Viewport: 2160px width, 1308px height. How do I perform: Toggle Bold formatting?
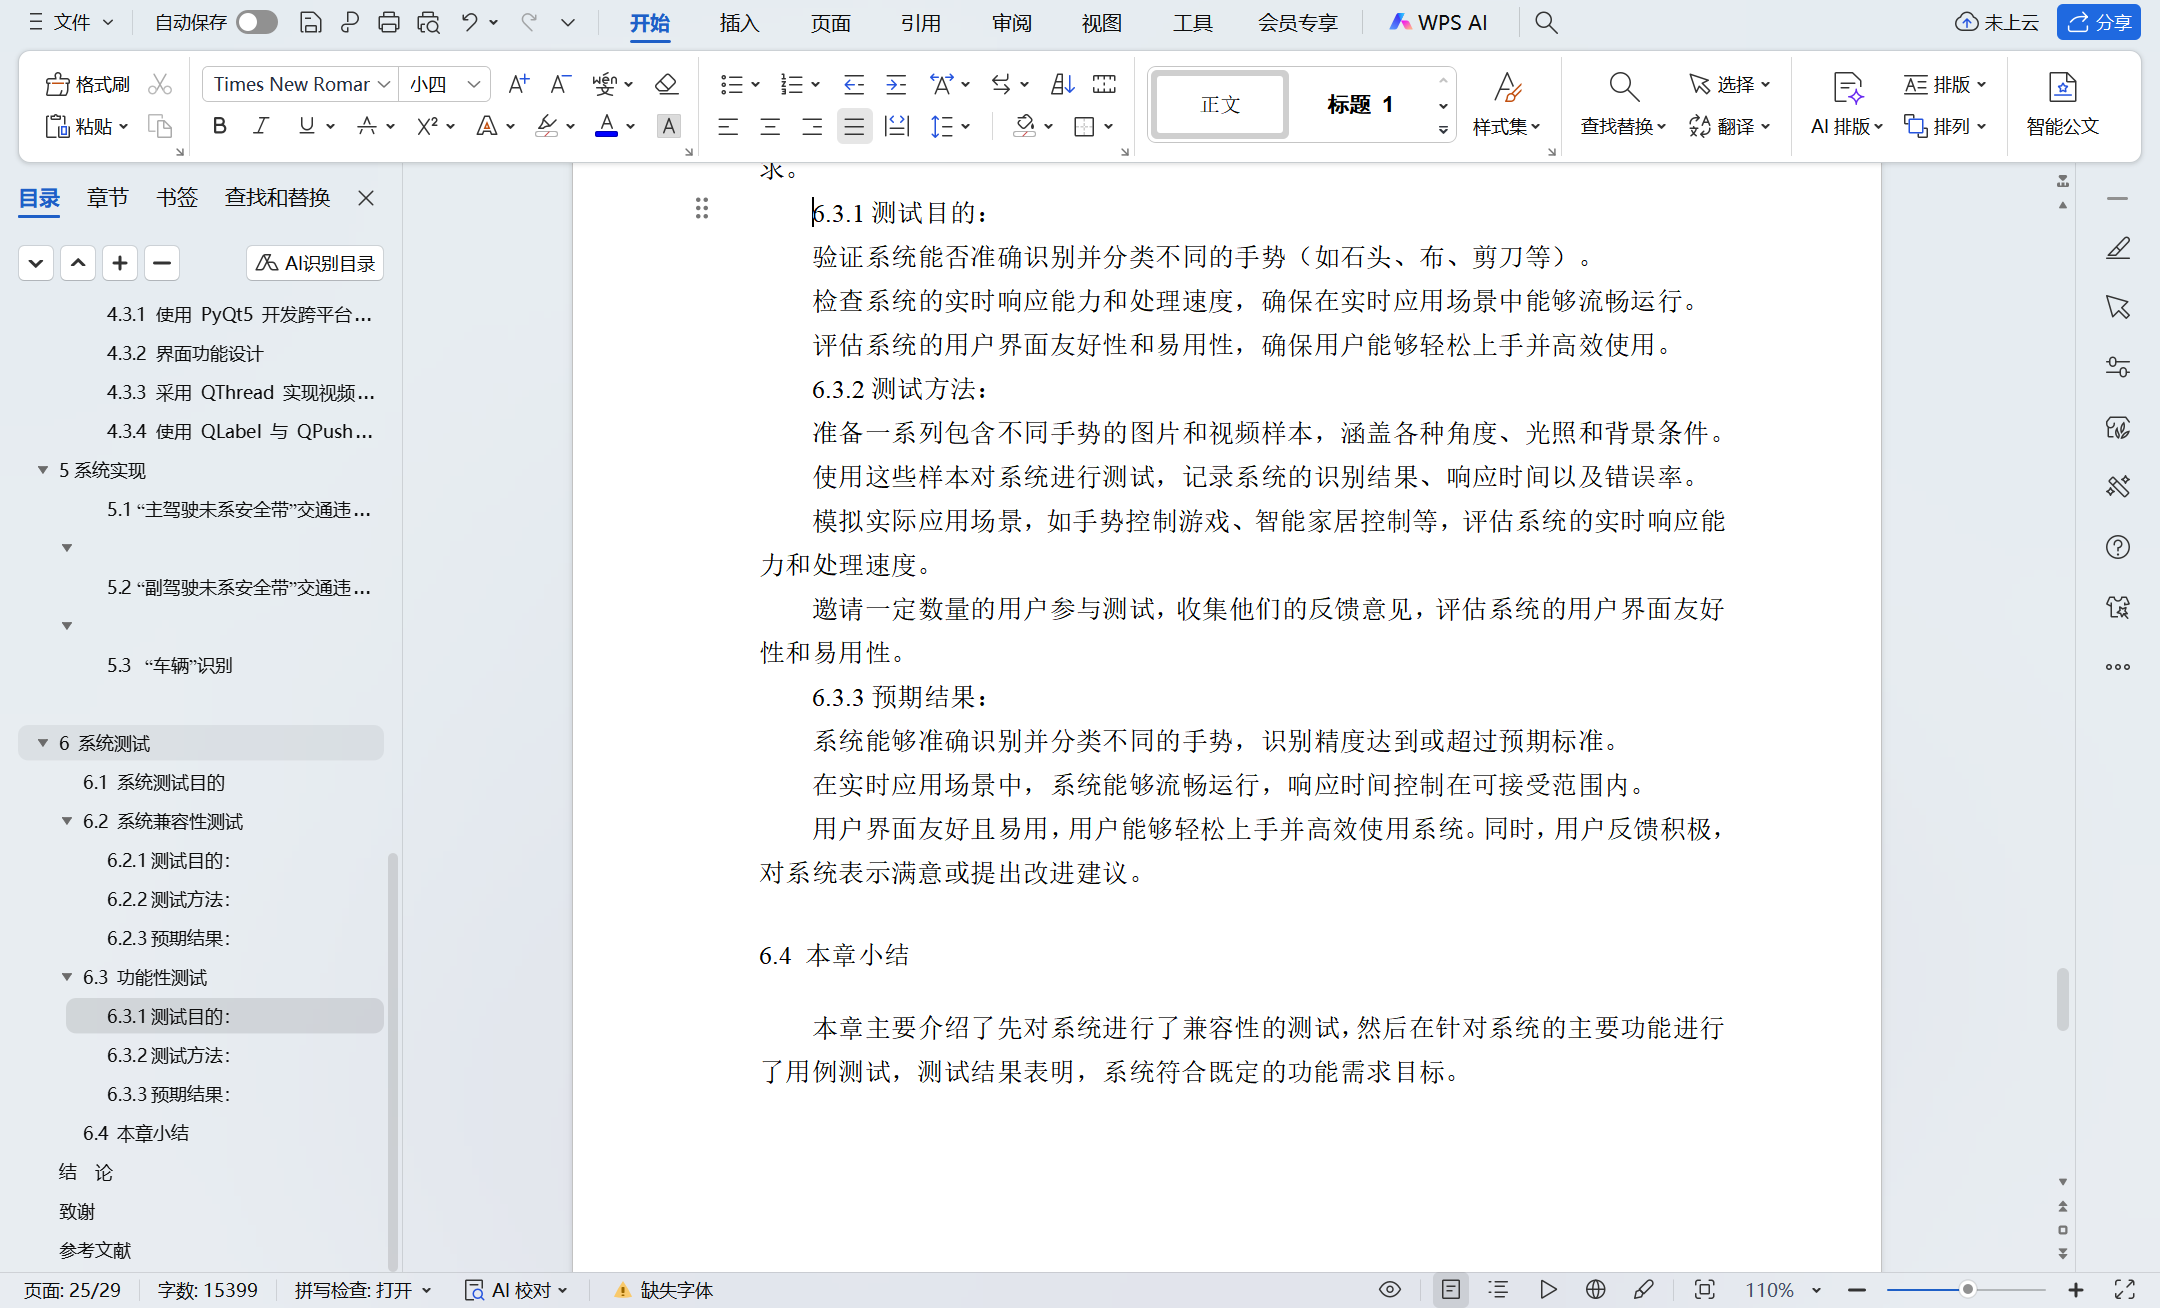(220, 126)
